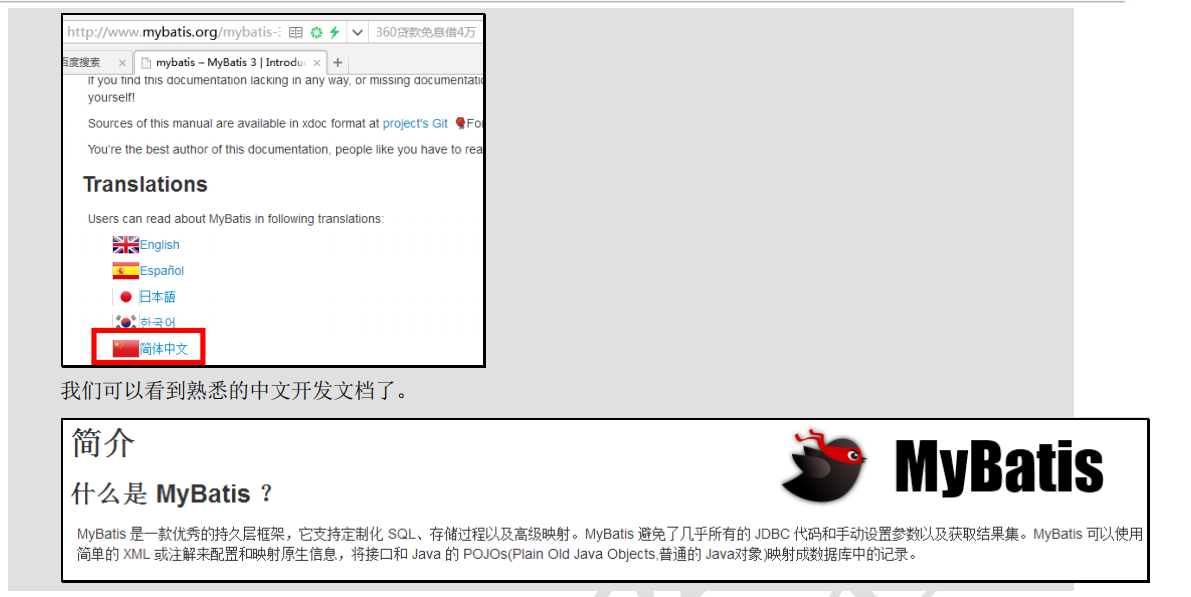Click the green refresh swirl icon
Image resolution: width=1191 pixels, height=597 pixels.
tap(316, 32)
